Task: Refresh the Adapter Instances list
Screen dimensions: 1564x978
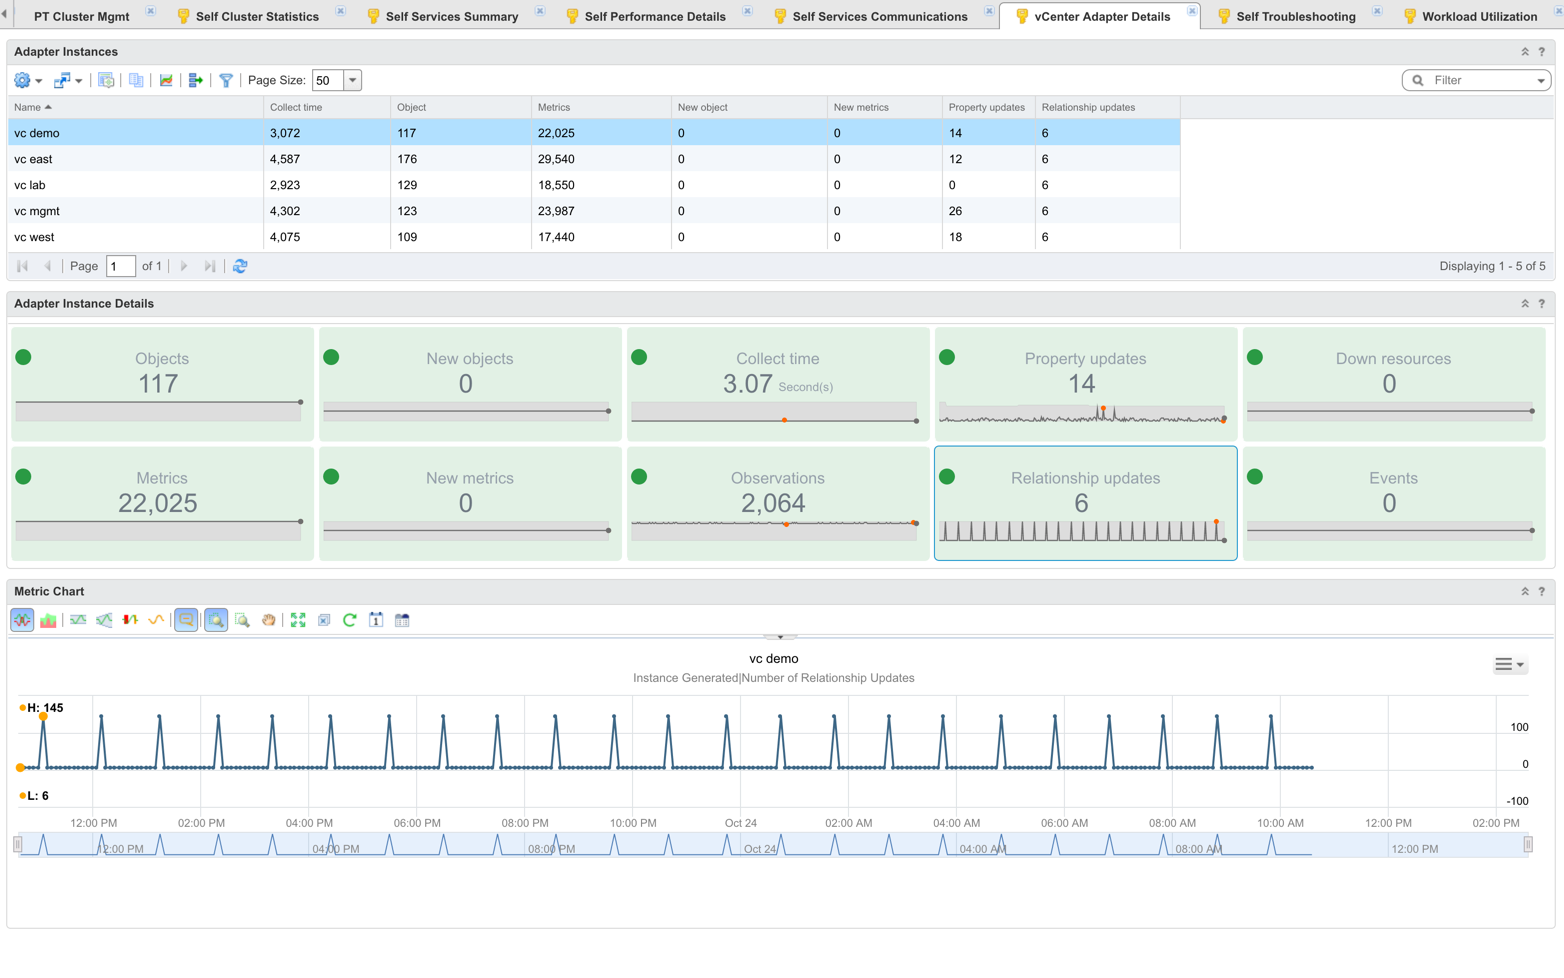Action: tap(240, 266)
